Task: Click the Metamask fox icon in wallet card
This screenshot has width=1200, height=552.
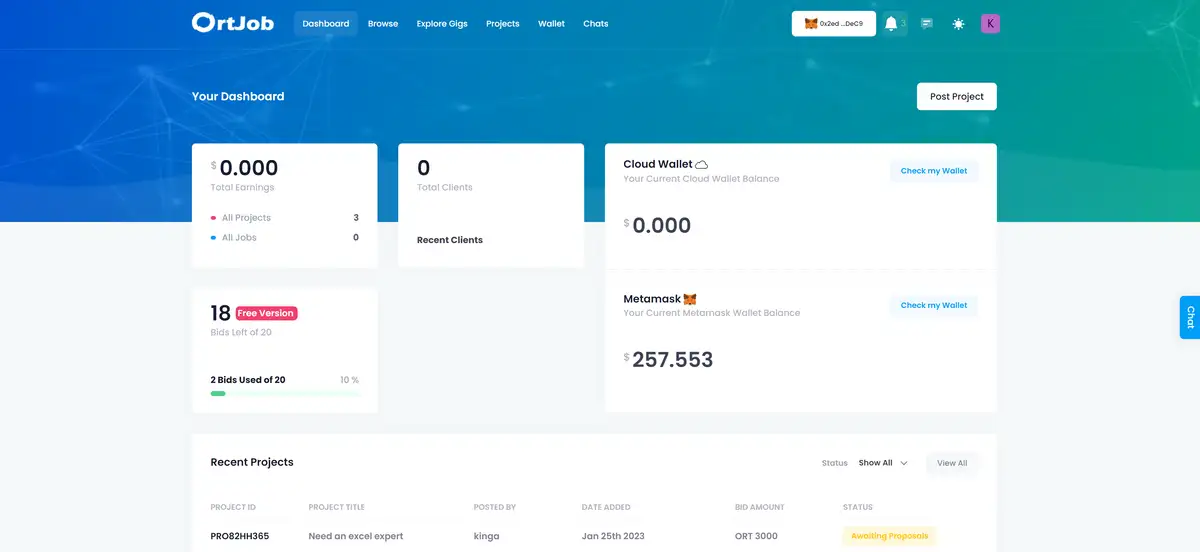Action: [690, 299]
